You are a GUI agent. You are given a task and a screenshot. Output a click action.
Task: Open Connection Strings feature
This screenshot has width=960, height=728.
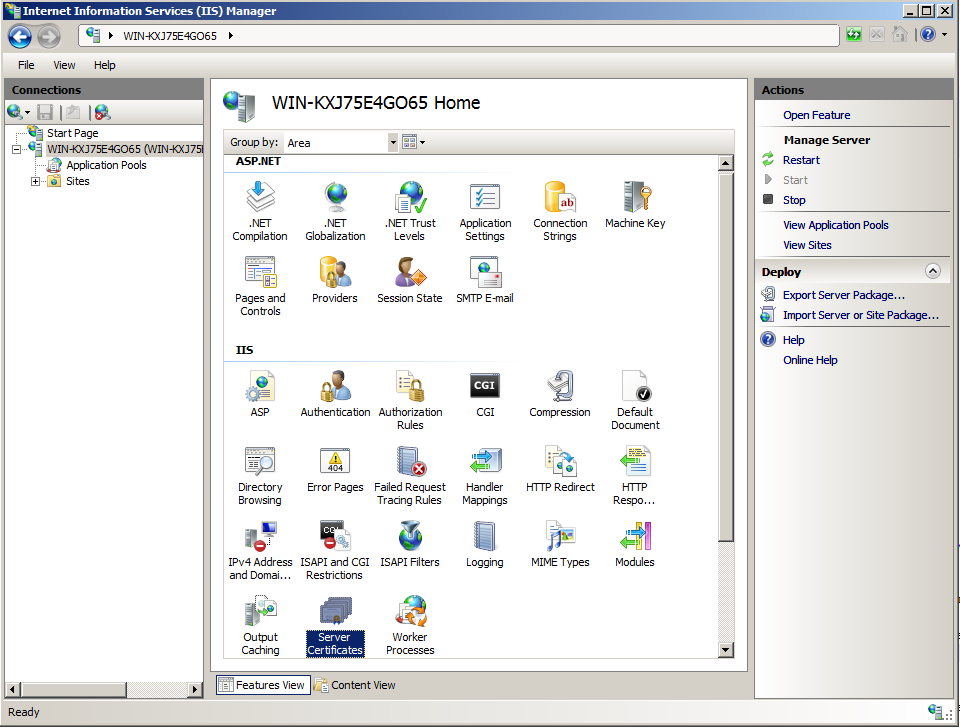pyautogui.click(x=560, y=211)
